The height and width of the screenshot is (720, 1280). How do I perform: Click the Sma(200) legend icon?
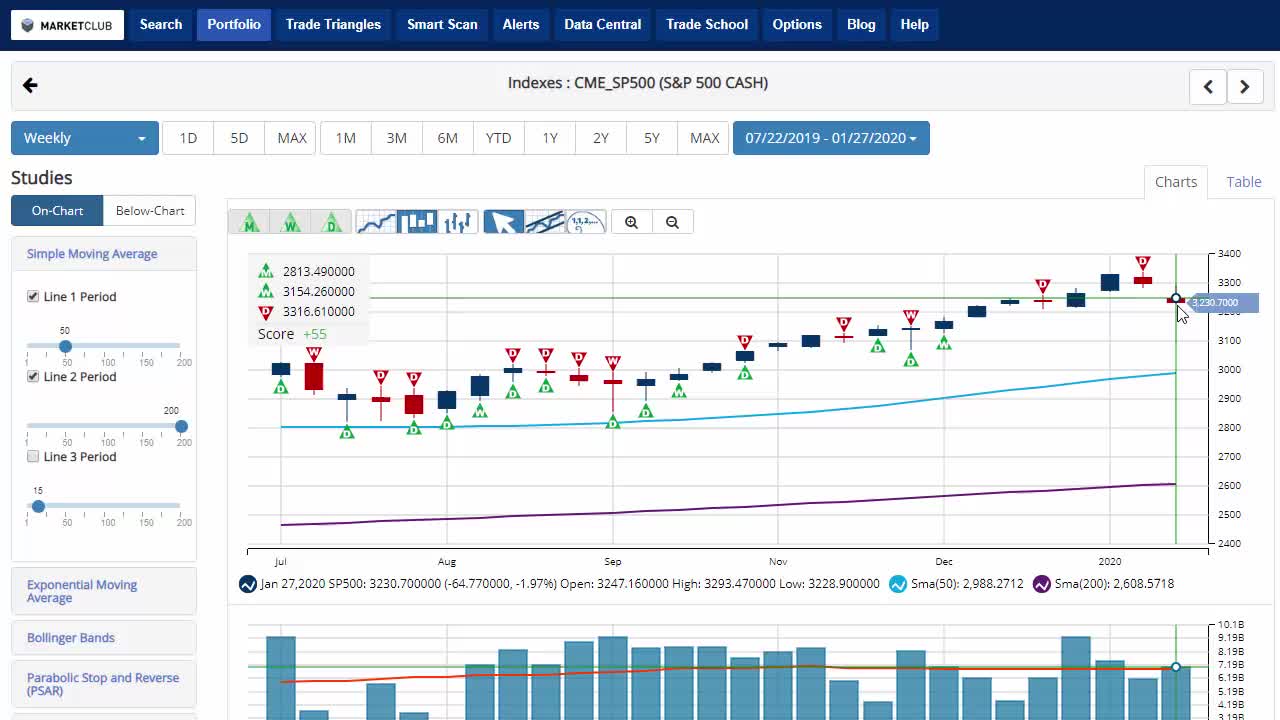pyautogui.click(x=1042, y=584)
